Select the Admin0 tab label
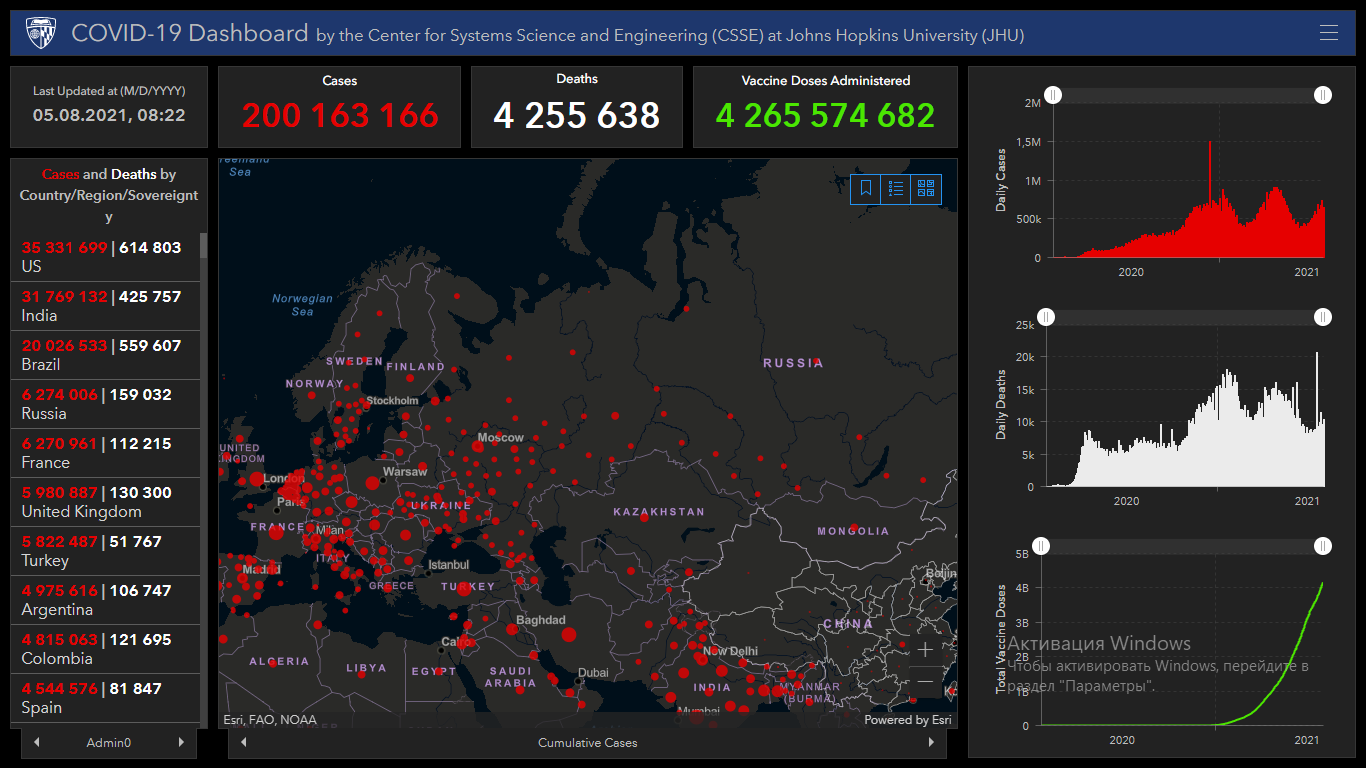The image size is (1366, 768). [109, 743]
